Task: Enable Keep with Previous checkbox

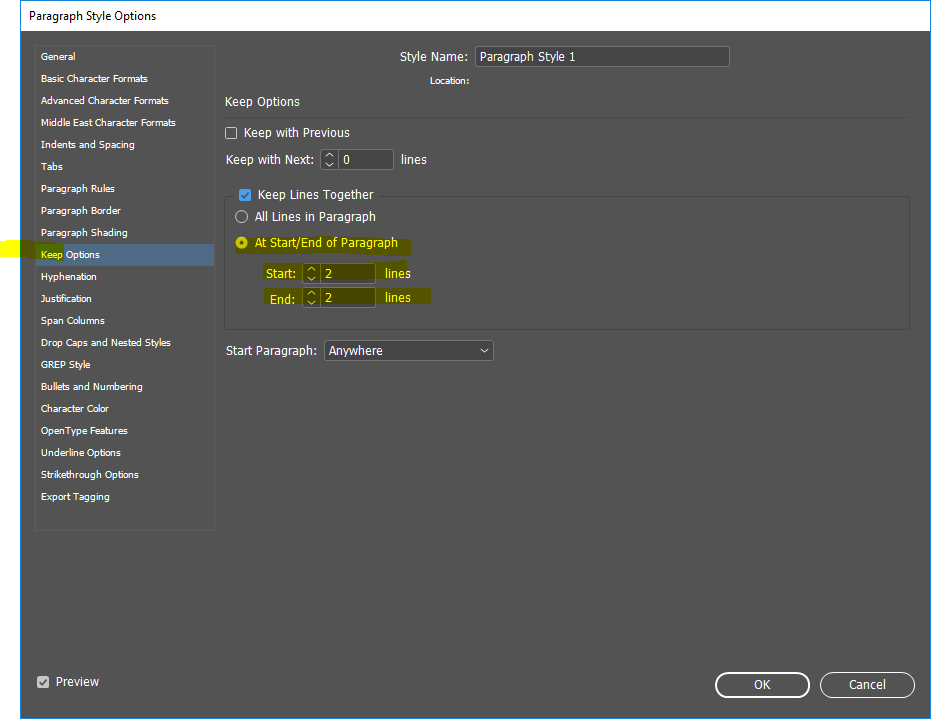Action: pyautogui.click(x=231, y=133)
